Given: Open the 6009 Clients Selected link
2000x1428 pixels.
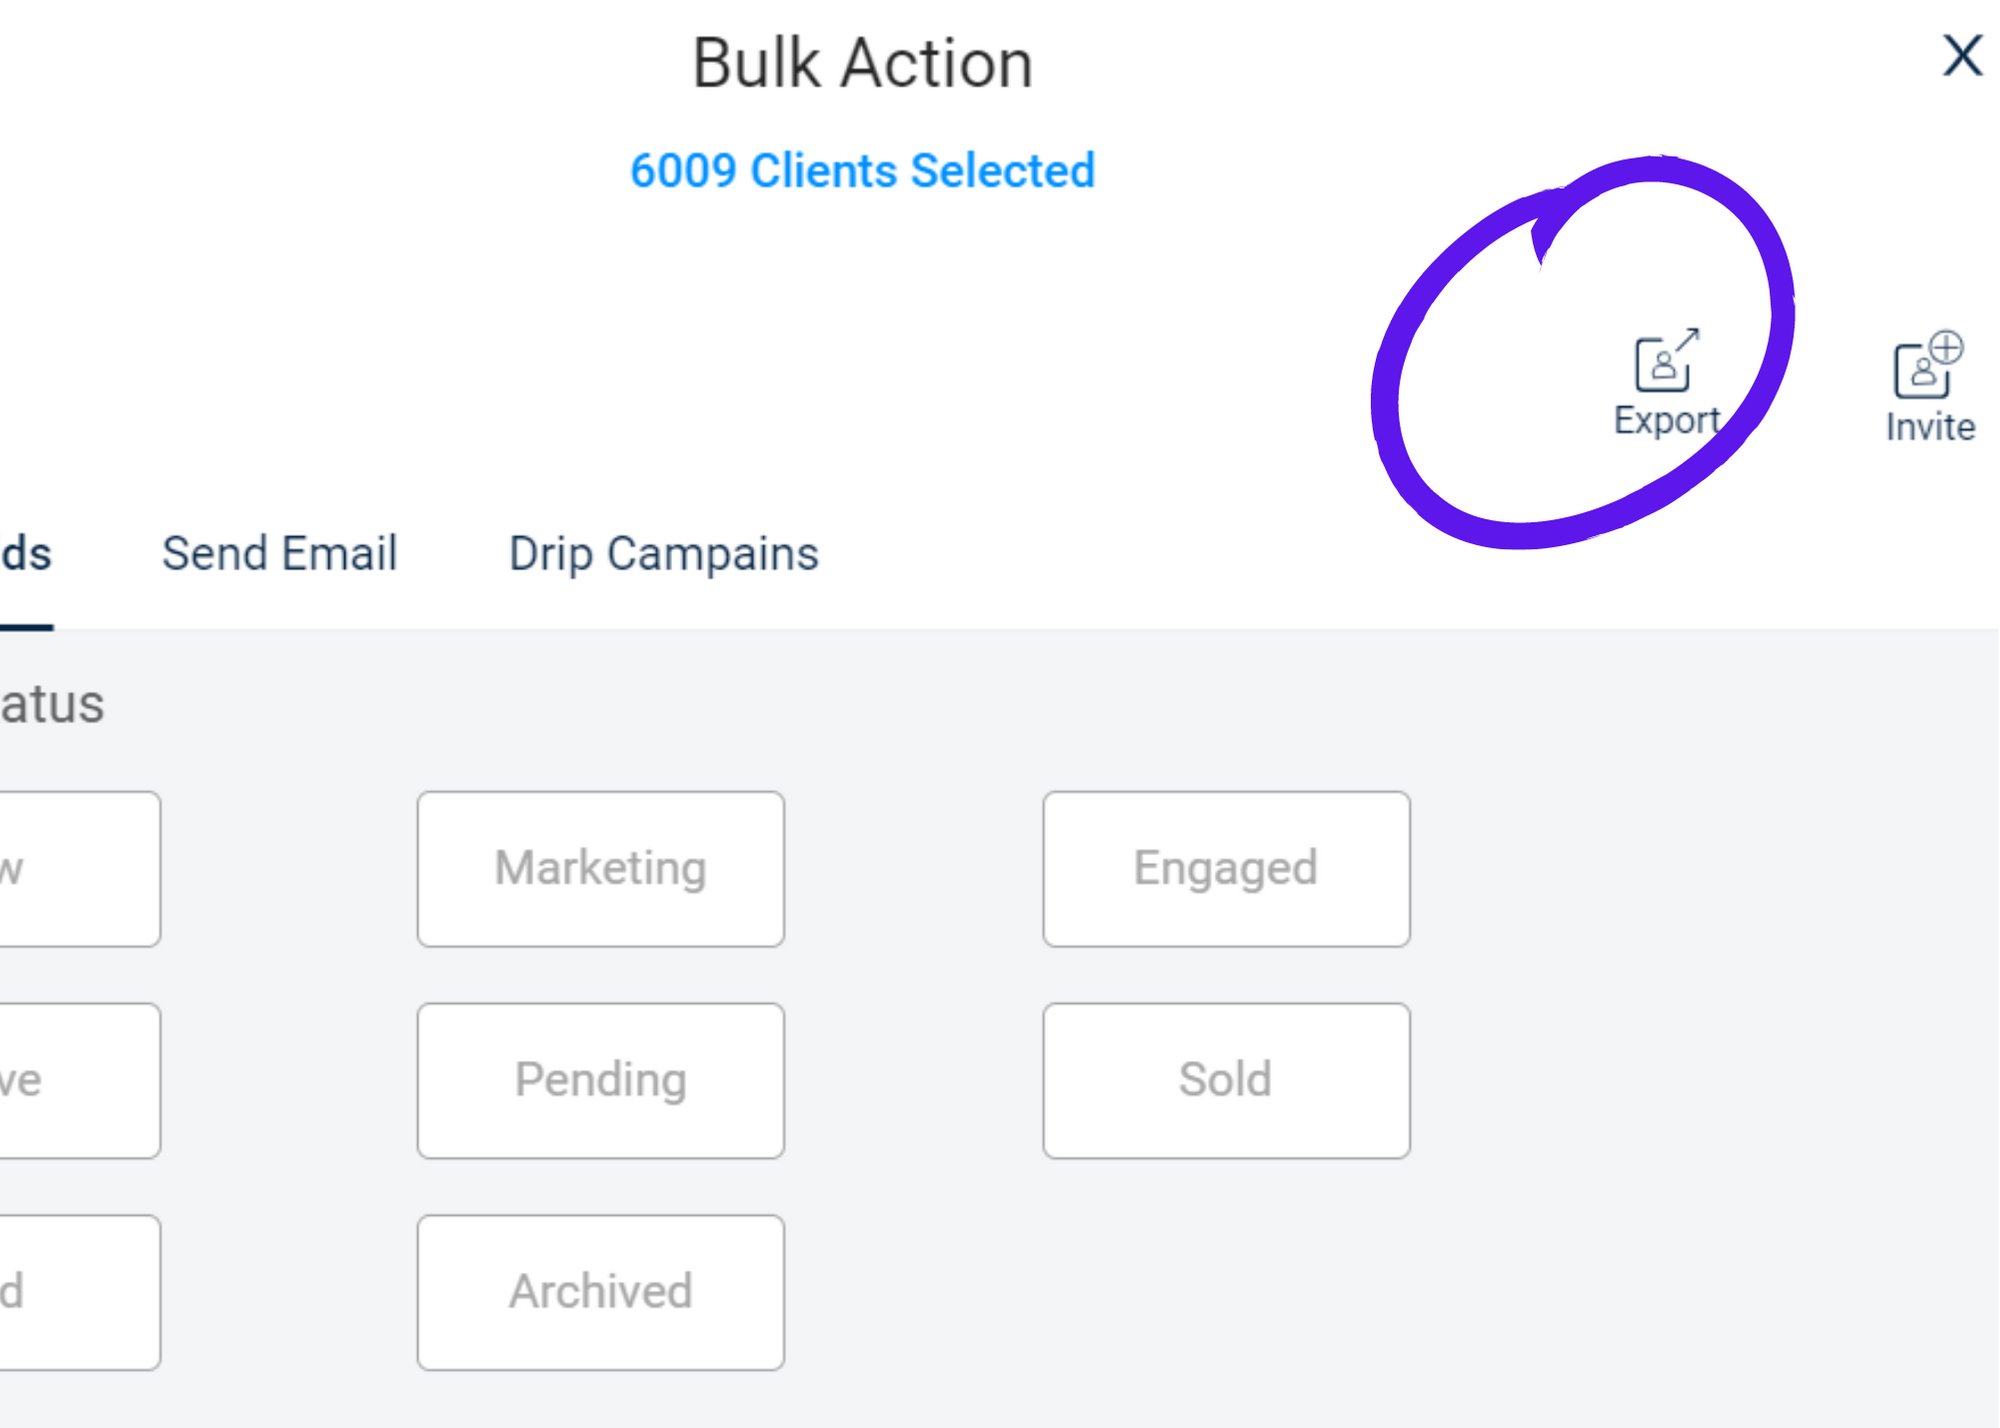Looking at the screenshot, I should tap(862, 170).
